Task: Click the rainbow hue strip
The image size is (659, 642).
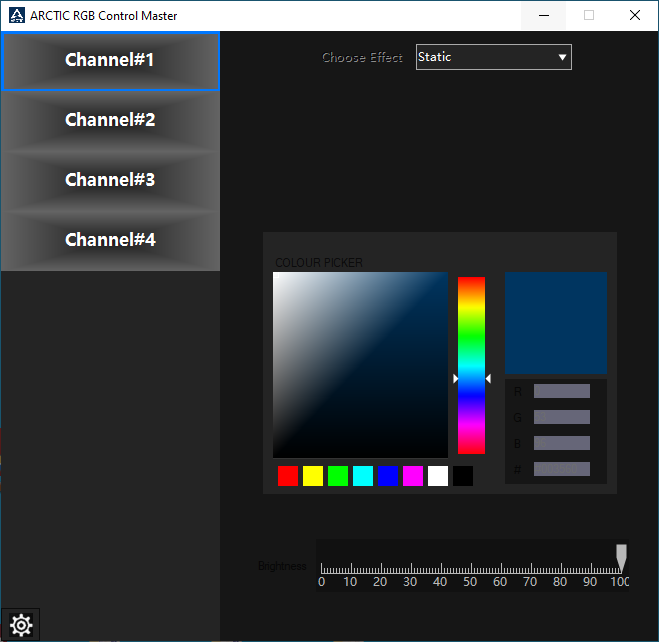Action: coord(471,365)
